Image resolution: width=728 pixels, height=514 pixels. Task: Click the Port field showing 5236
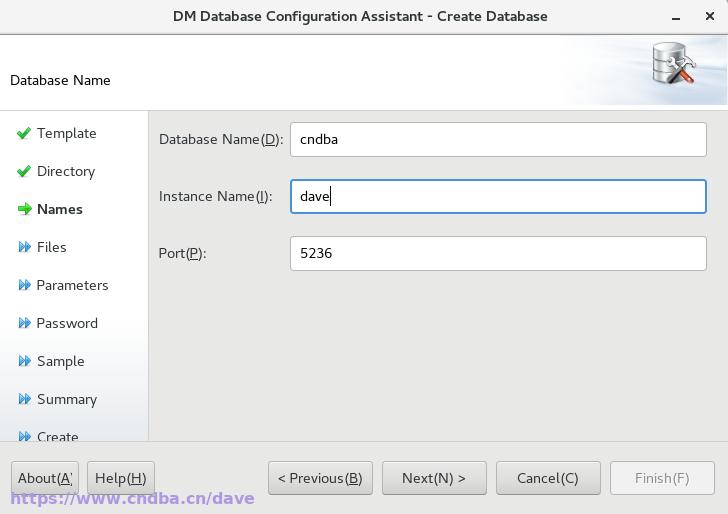498,254
